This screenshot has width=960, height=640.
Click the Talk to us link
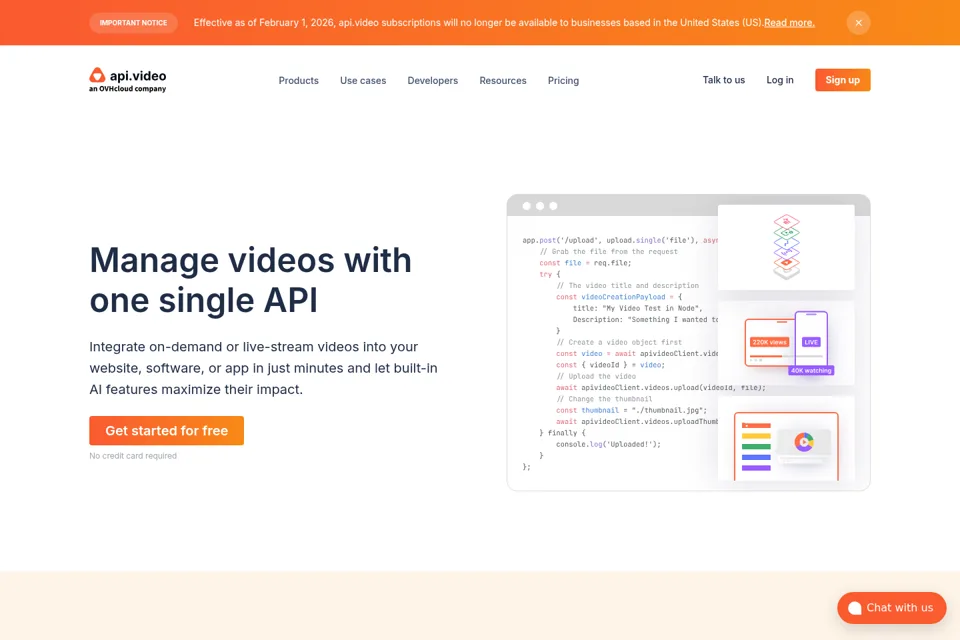click(x=724, y=80)
